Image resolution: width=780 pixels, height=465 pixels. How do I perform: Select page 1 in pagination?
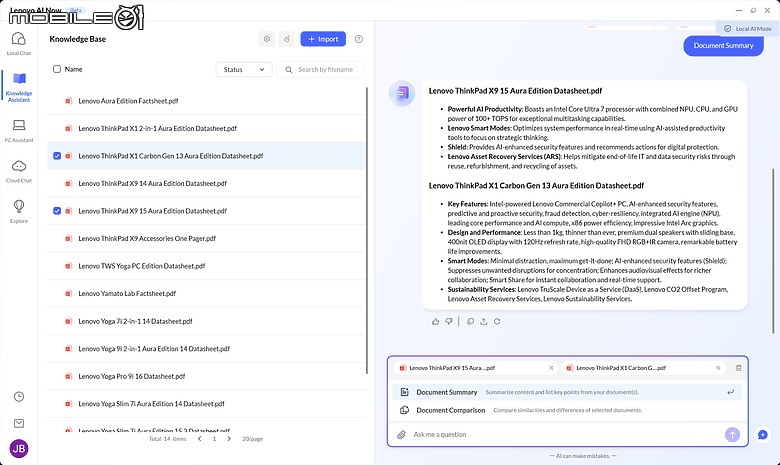pos(214,439)
